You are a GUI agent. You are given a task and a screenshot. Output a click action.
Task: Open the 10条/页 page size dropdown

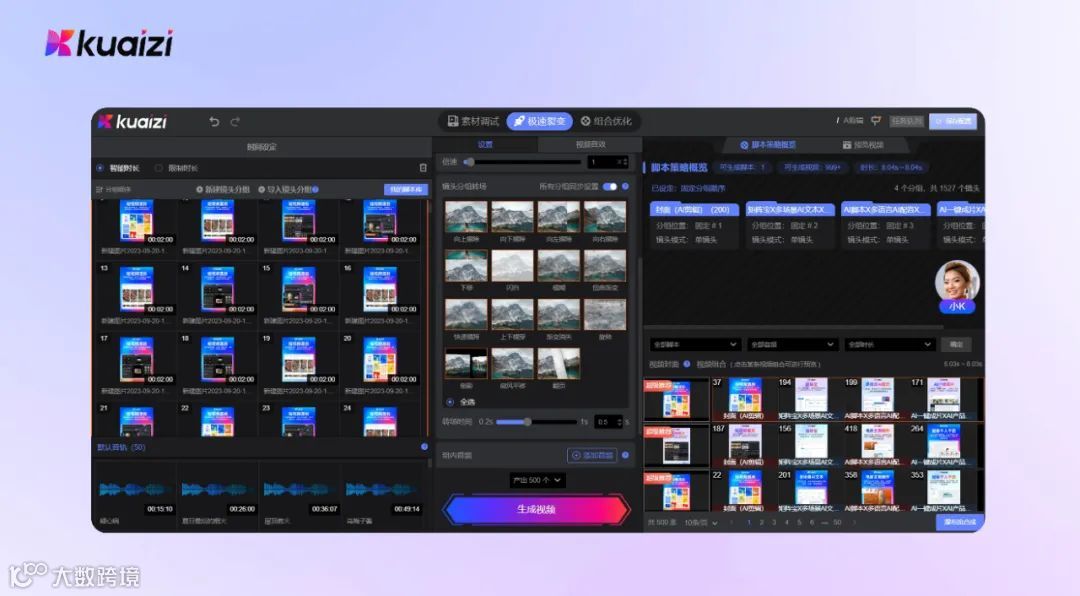(x=700, y=523)
